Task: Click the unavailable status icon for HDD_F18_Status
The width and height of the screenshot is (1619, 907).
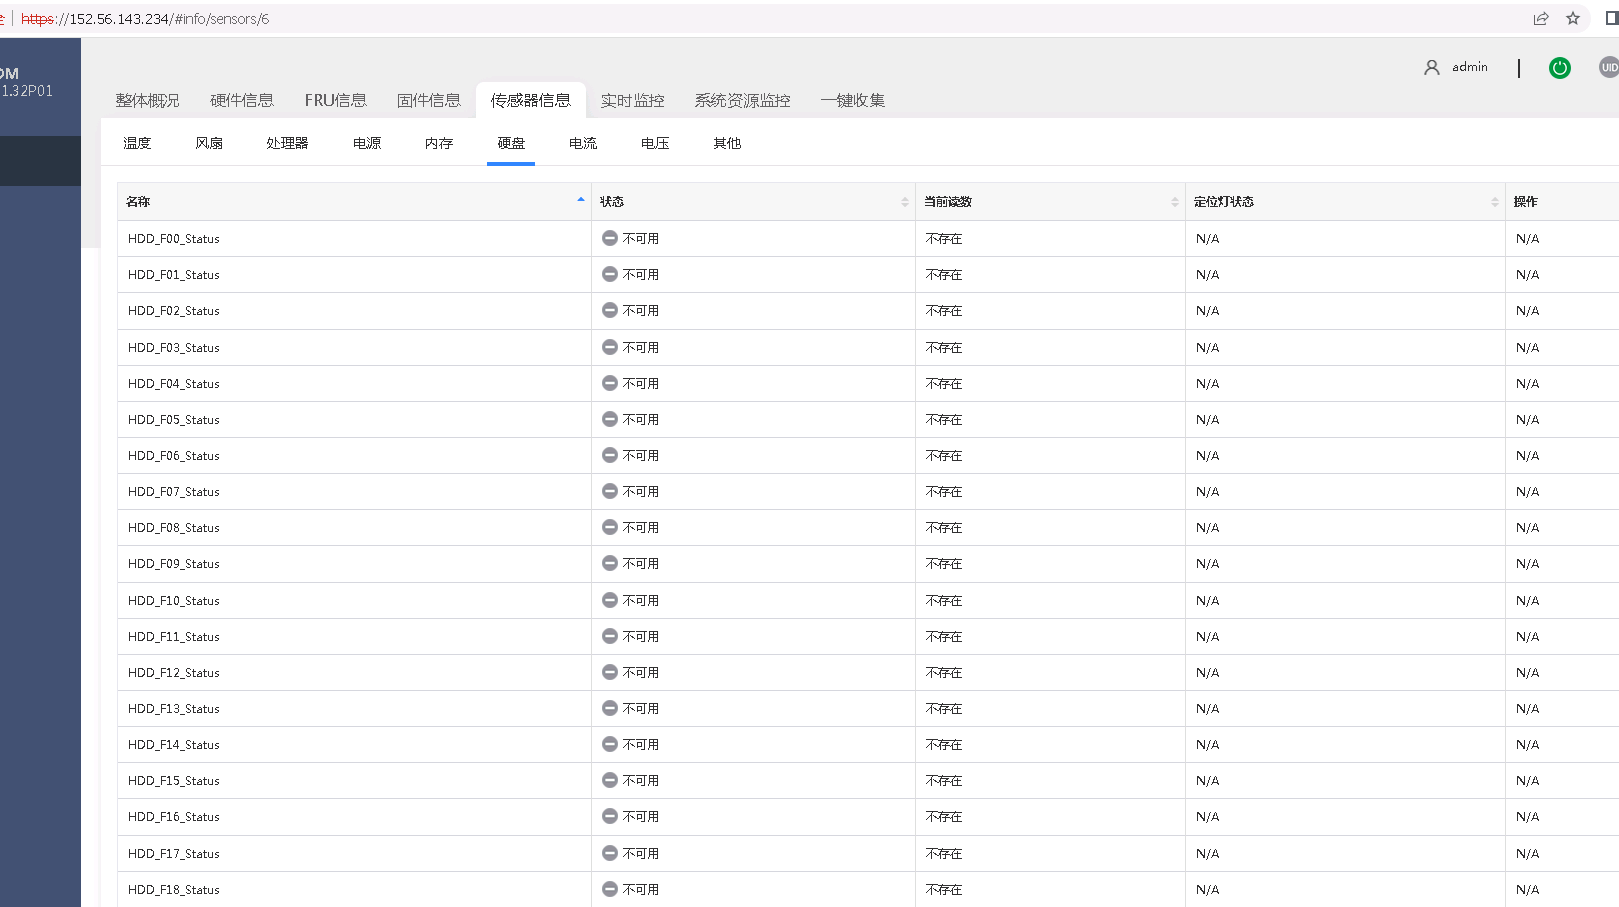Action: (x=609, y=889)
